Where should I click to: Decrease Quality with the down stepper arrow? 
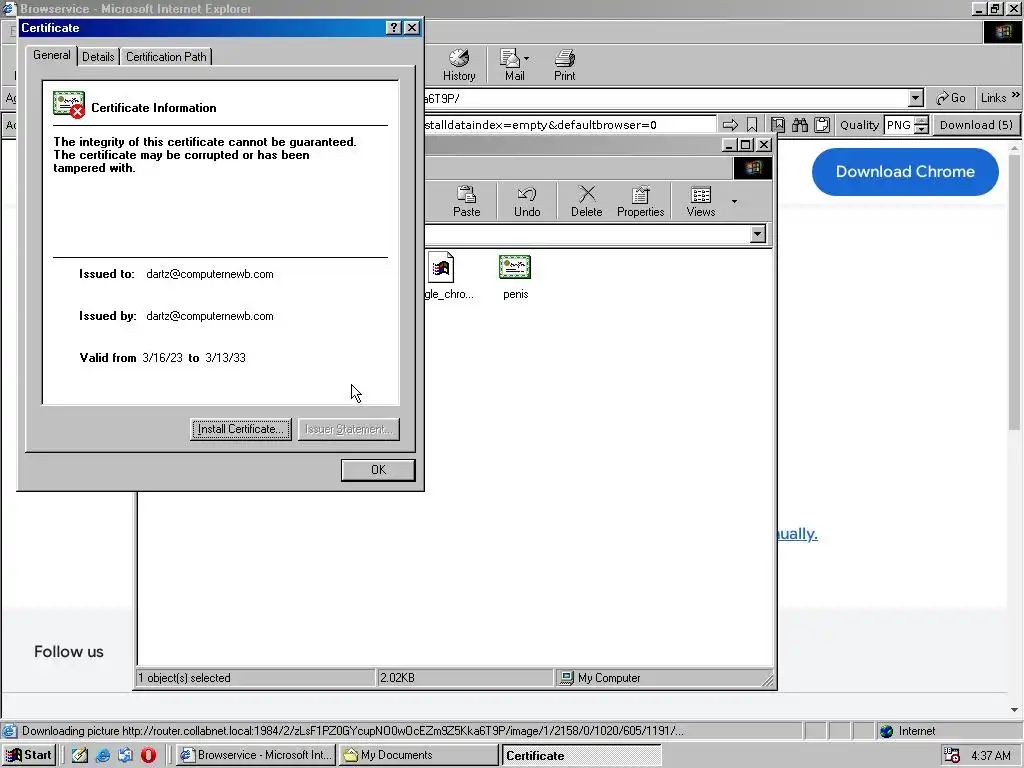(921, 129)
